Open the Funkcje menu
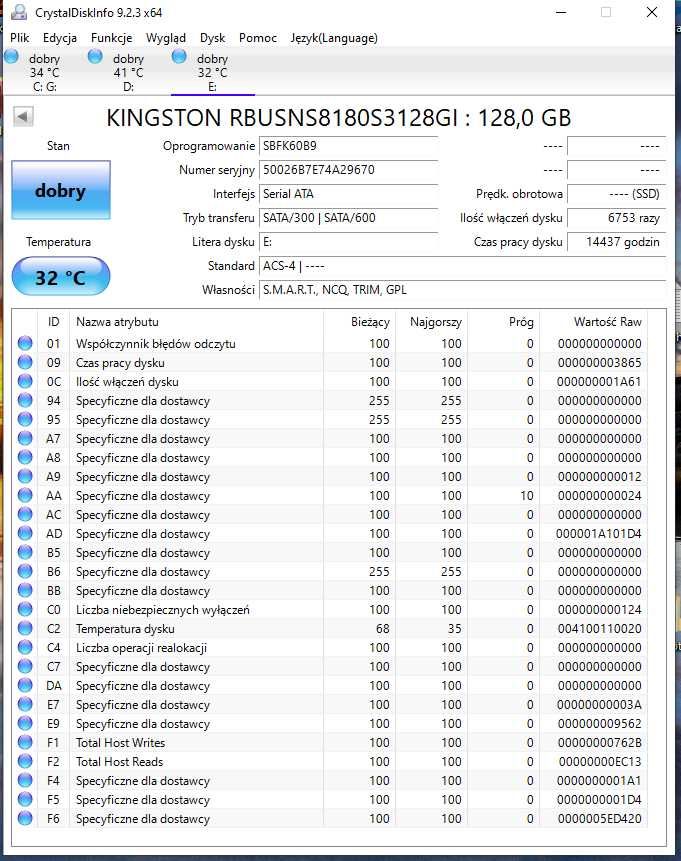Image resolution: width=681 pixels, height=861 pixels. (x=111, y=38)
